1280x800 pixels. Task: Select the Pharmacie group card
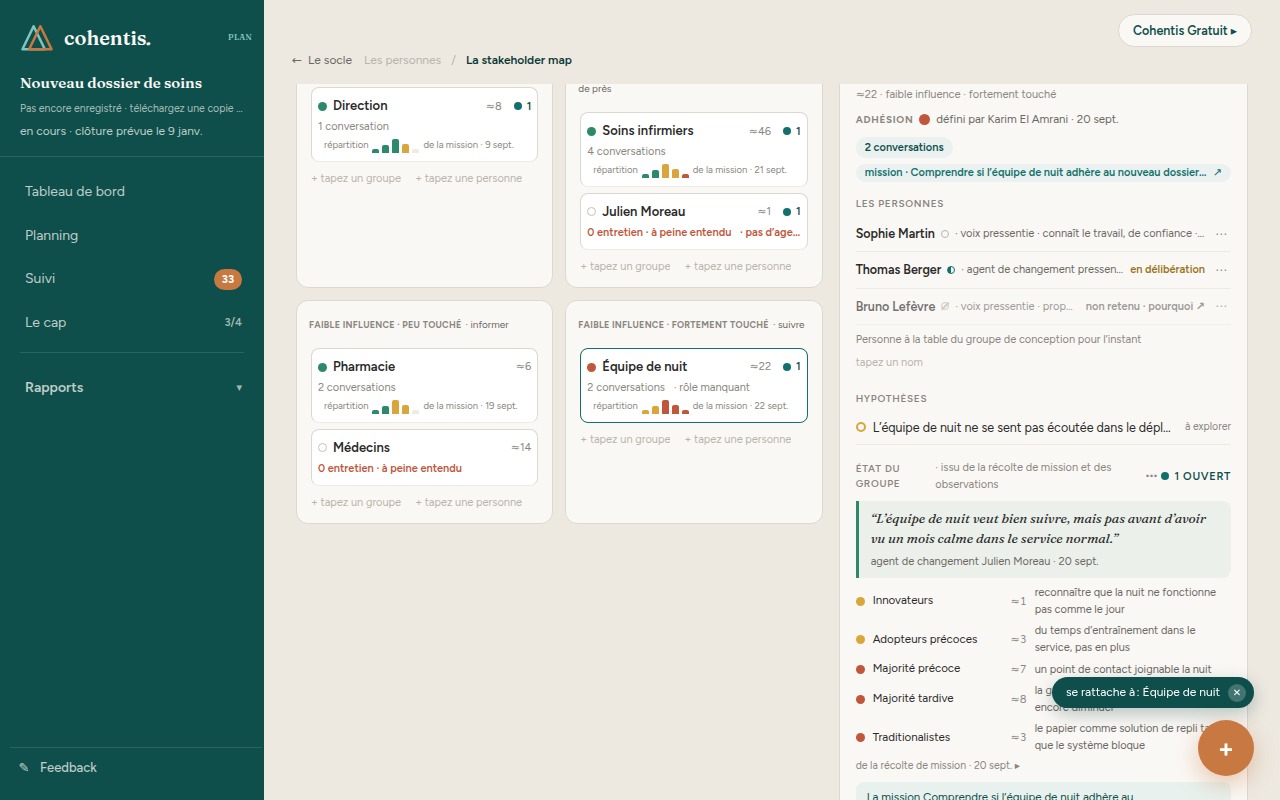(424, 385)
